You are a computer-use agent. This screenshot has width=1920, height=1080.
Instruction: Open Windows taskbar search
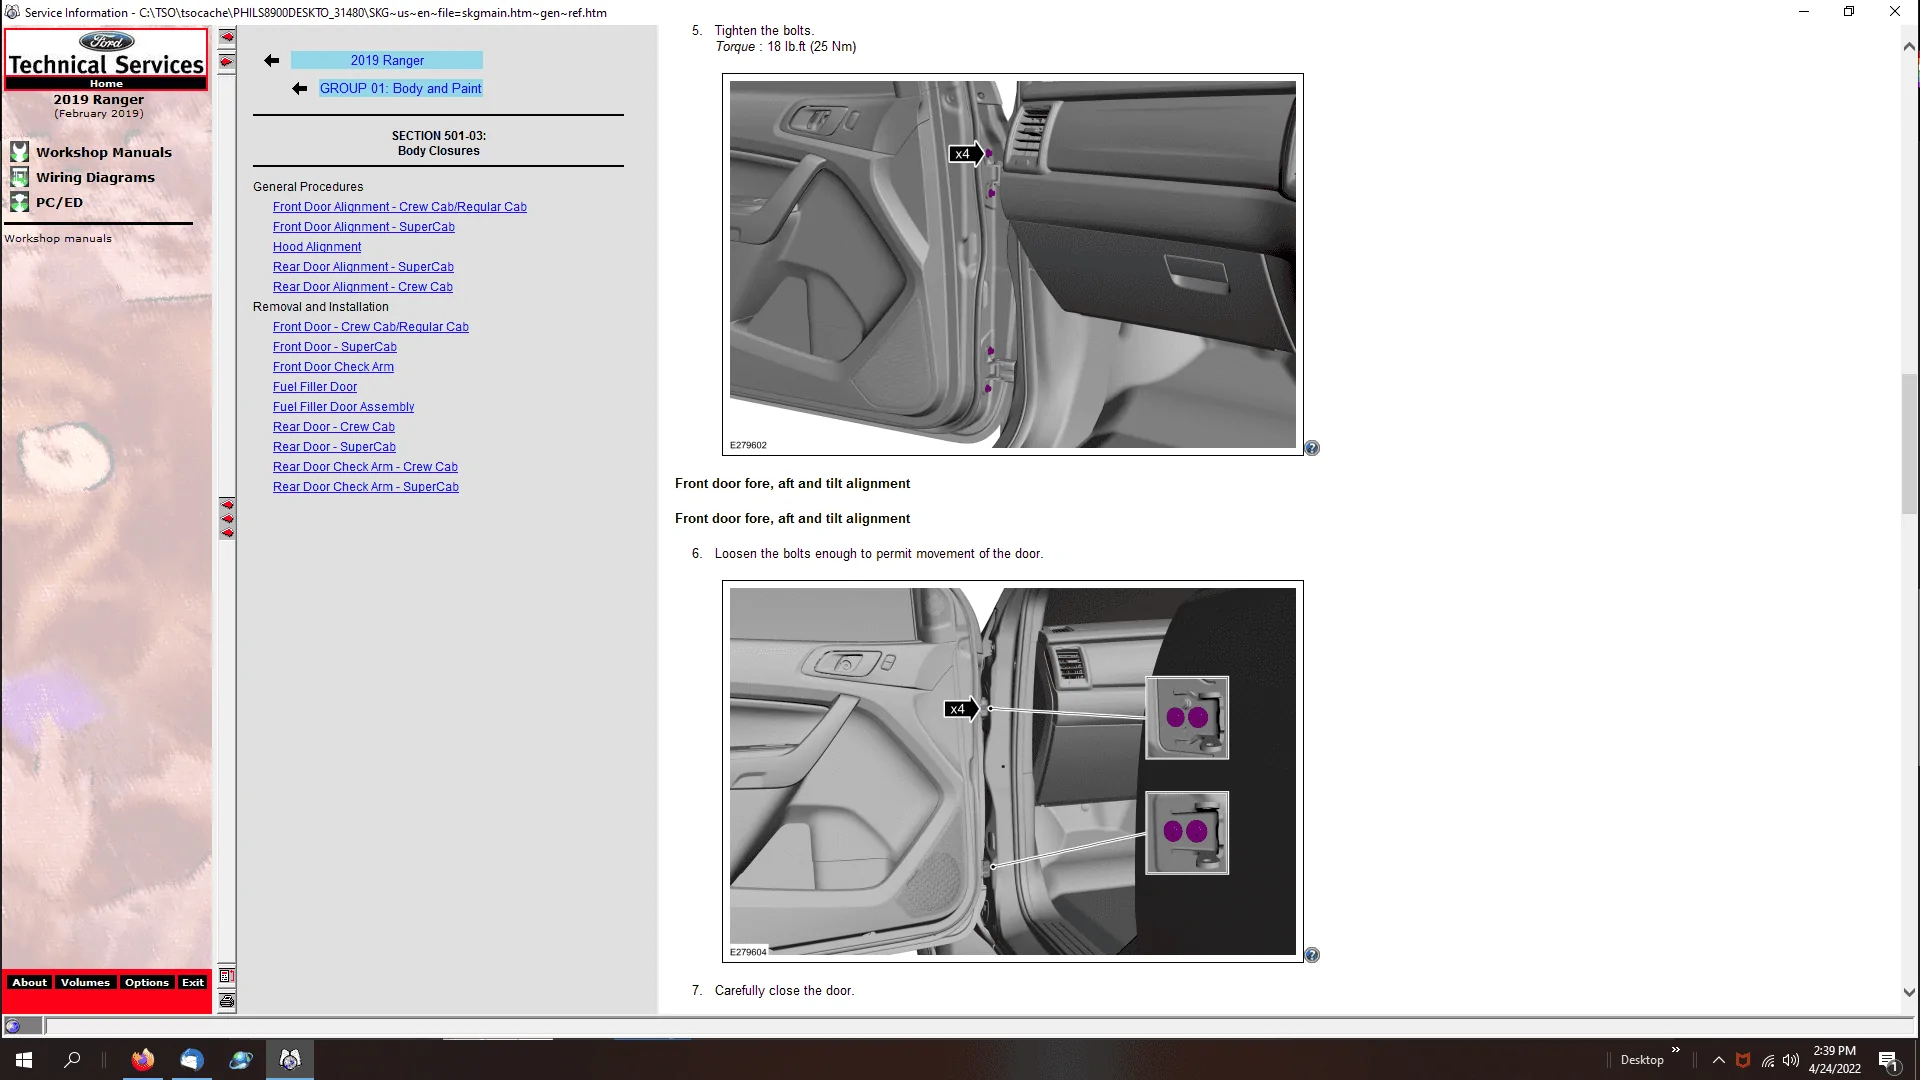click(x=72, y=1060)
